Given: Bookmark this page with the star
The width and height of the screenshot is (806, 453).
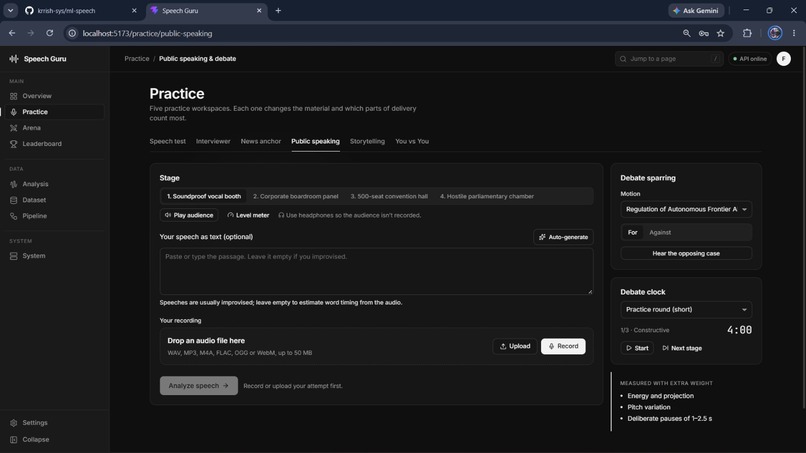Looking at the screenshot, I should point(720,33).
